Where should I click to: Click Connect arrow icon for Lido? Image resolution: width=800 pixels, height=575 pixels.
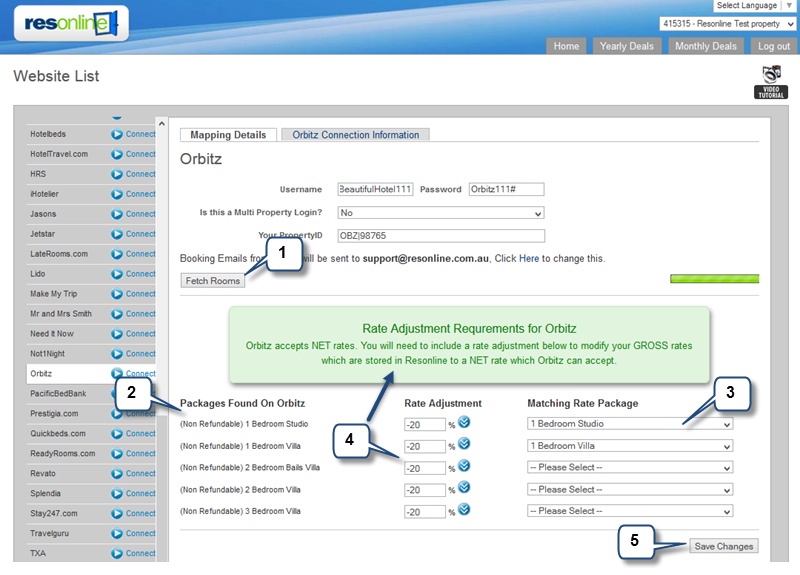(117, 274)
